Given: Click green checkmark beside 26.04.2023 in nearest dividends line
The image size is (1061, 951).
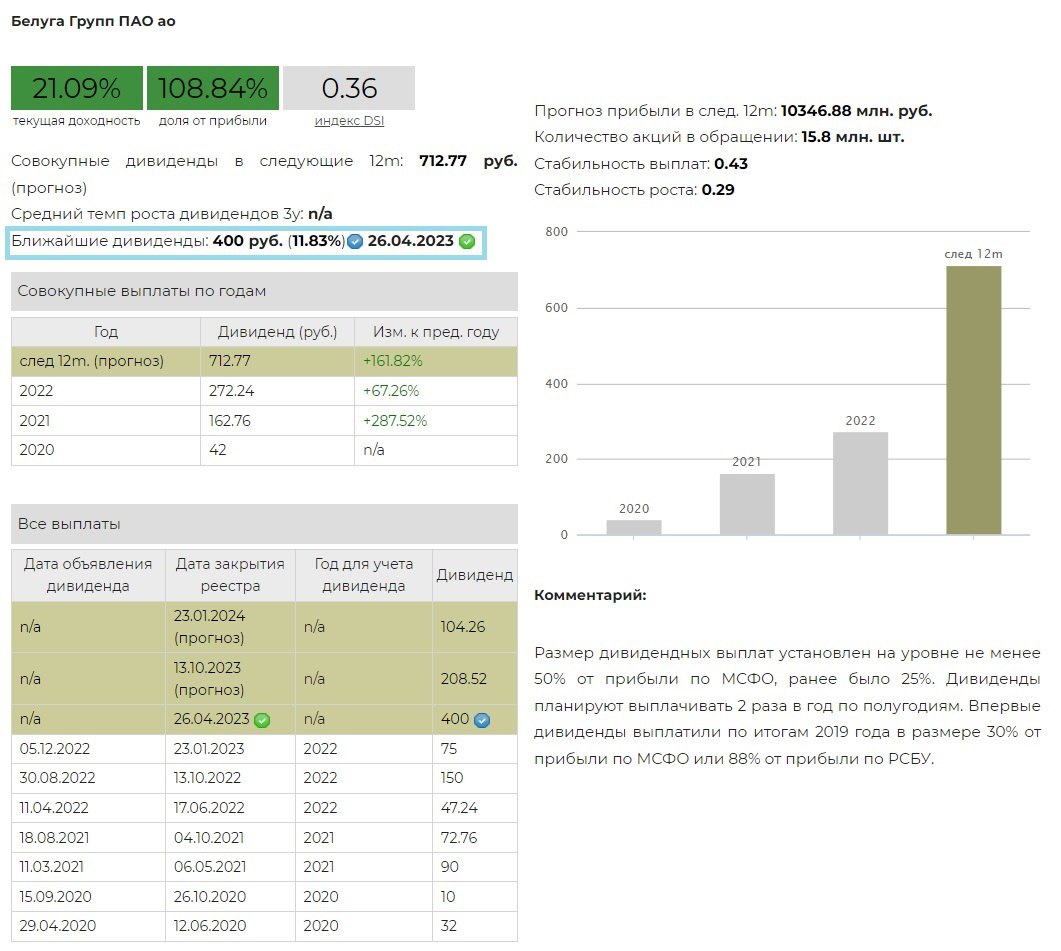Looking at the screenshot, I should coord(466,242).
